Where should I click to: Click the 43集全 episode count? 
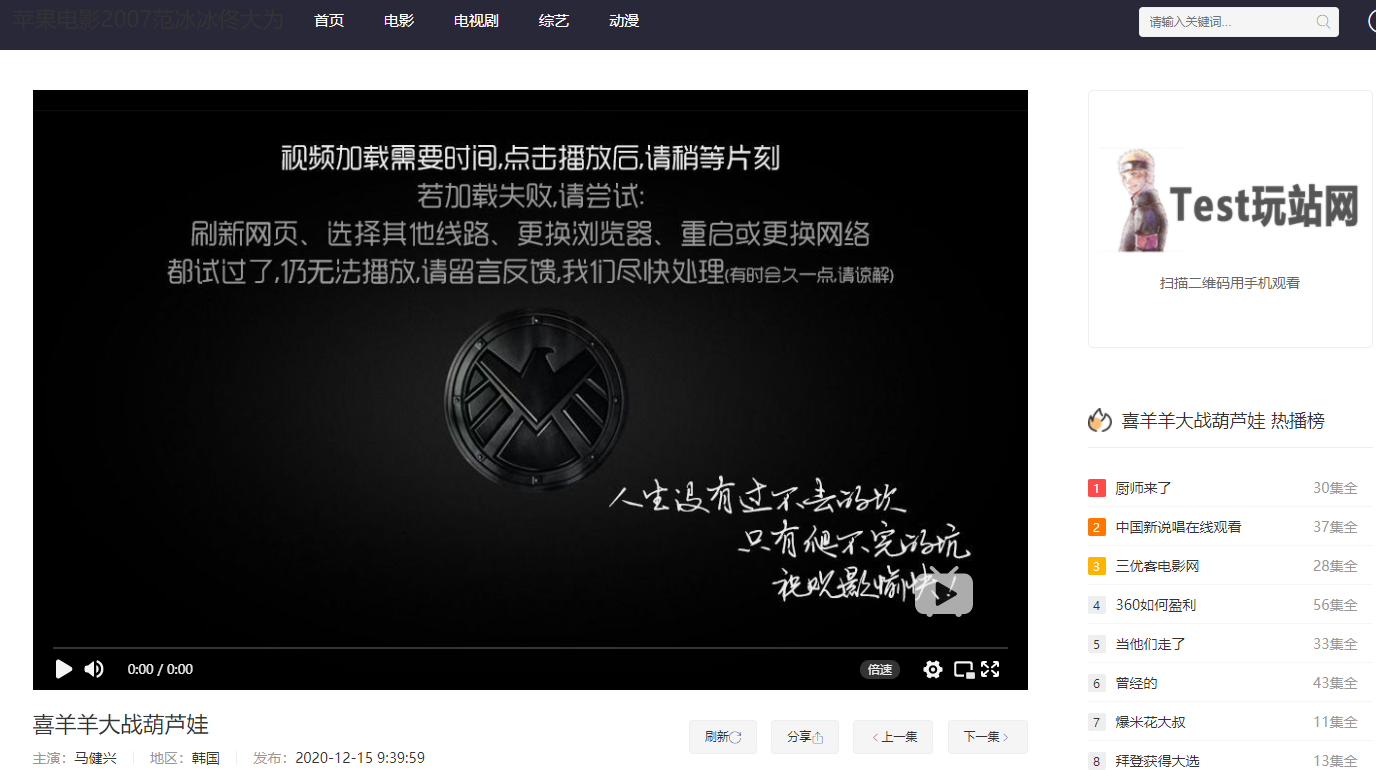click(1335, 683)
